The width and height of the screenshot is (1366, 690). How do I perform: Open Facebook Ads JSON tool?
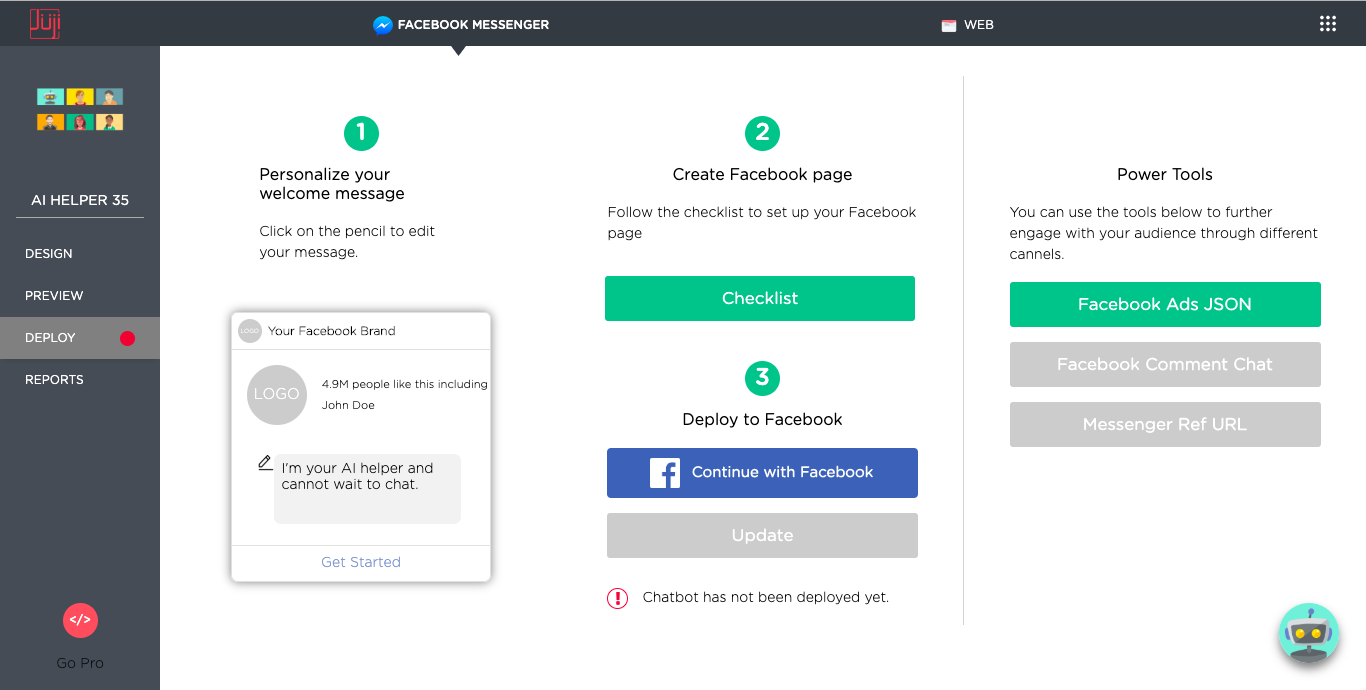click(1165, 304)
